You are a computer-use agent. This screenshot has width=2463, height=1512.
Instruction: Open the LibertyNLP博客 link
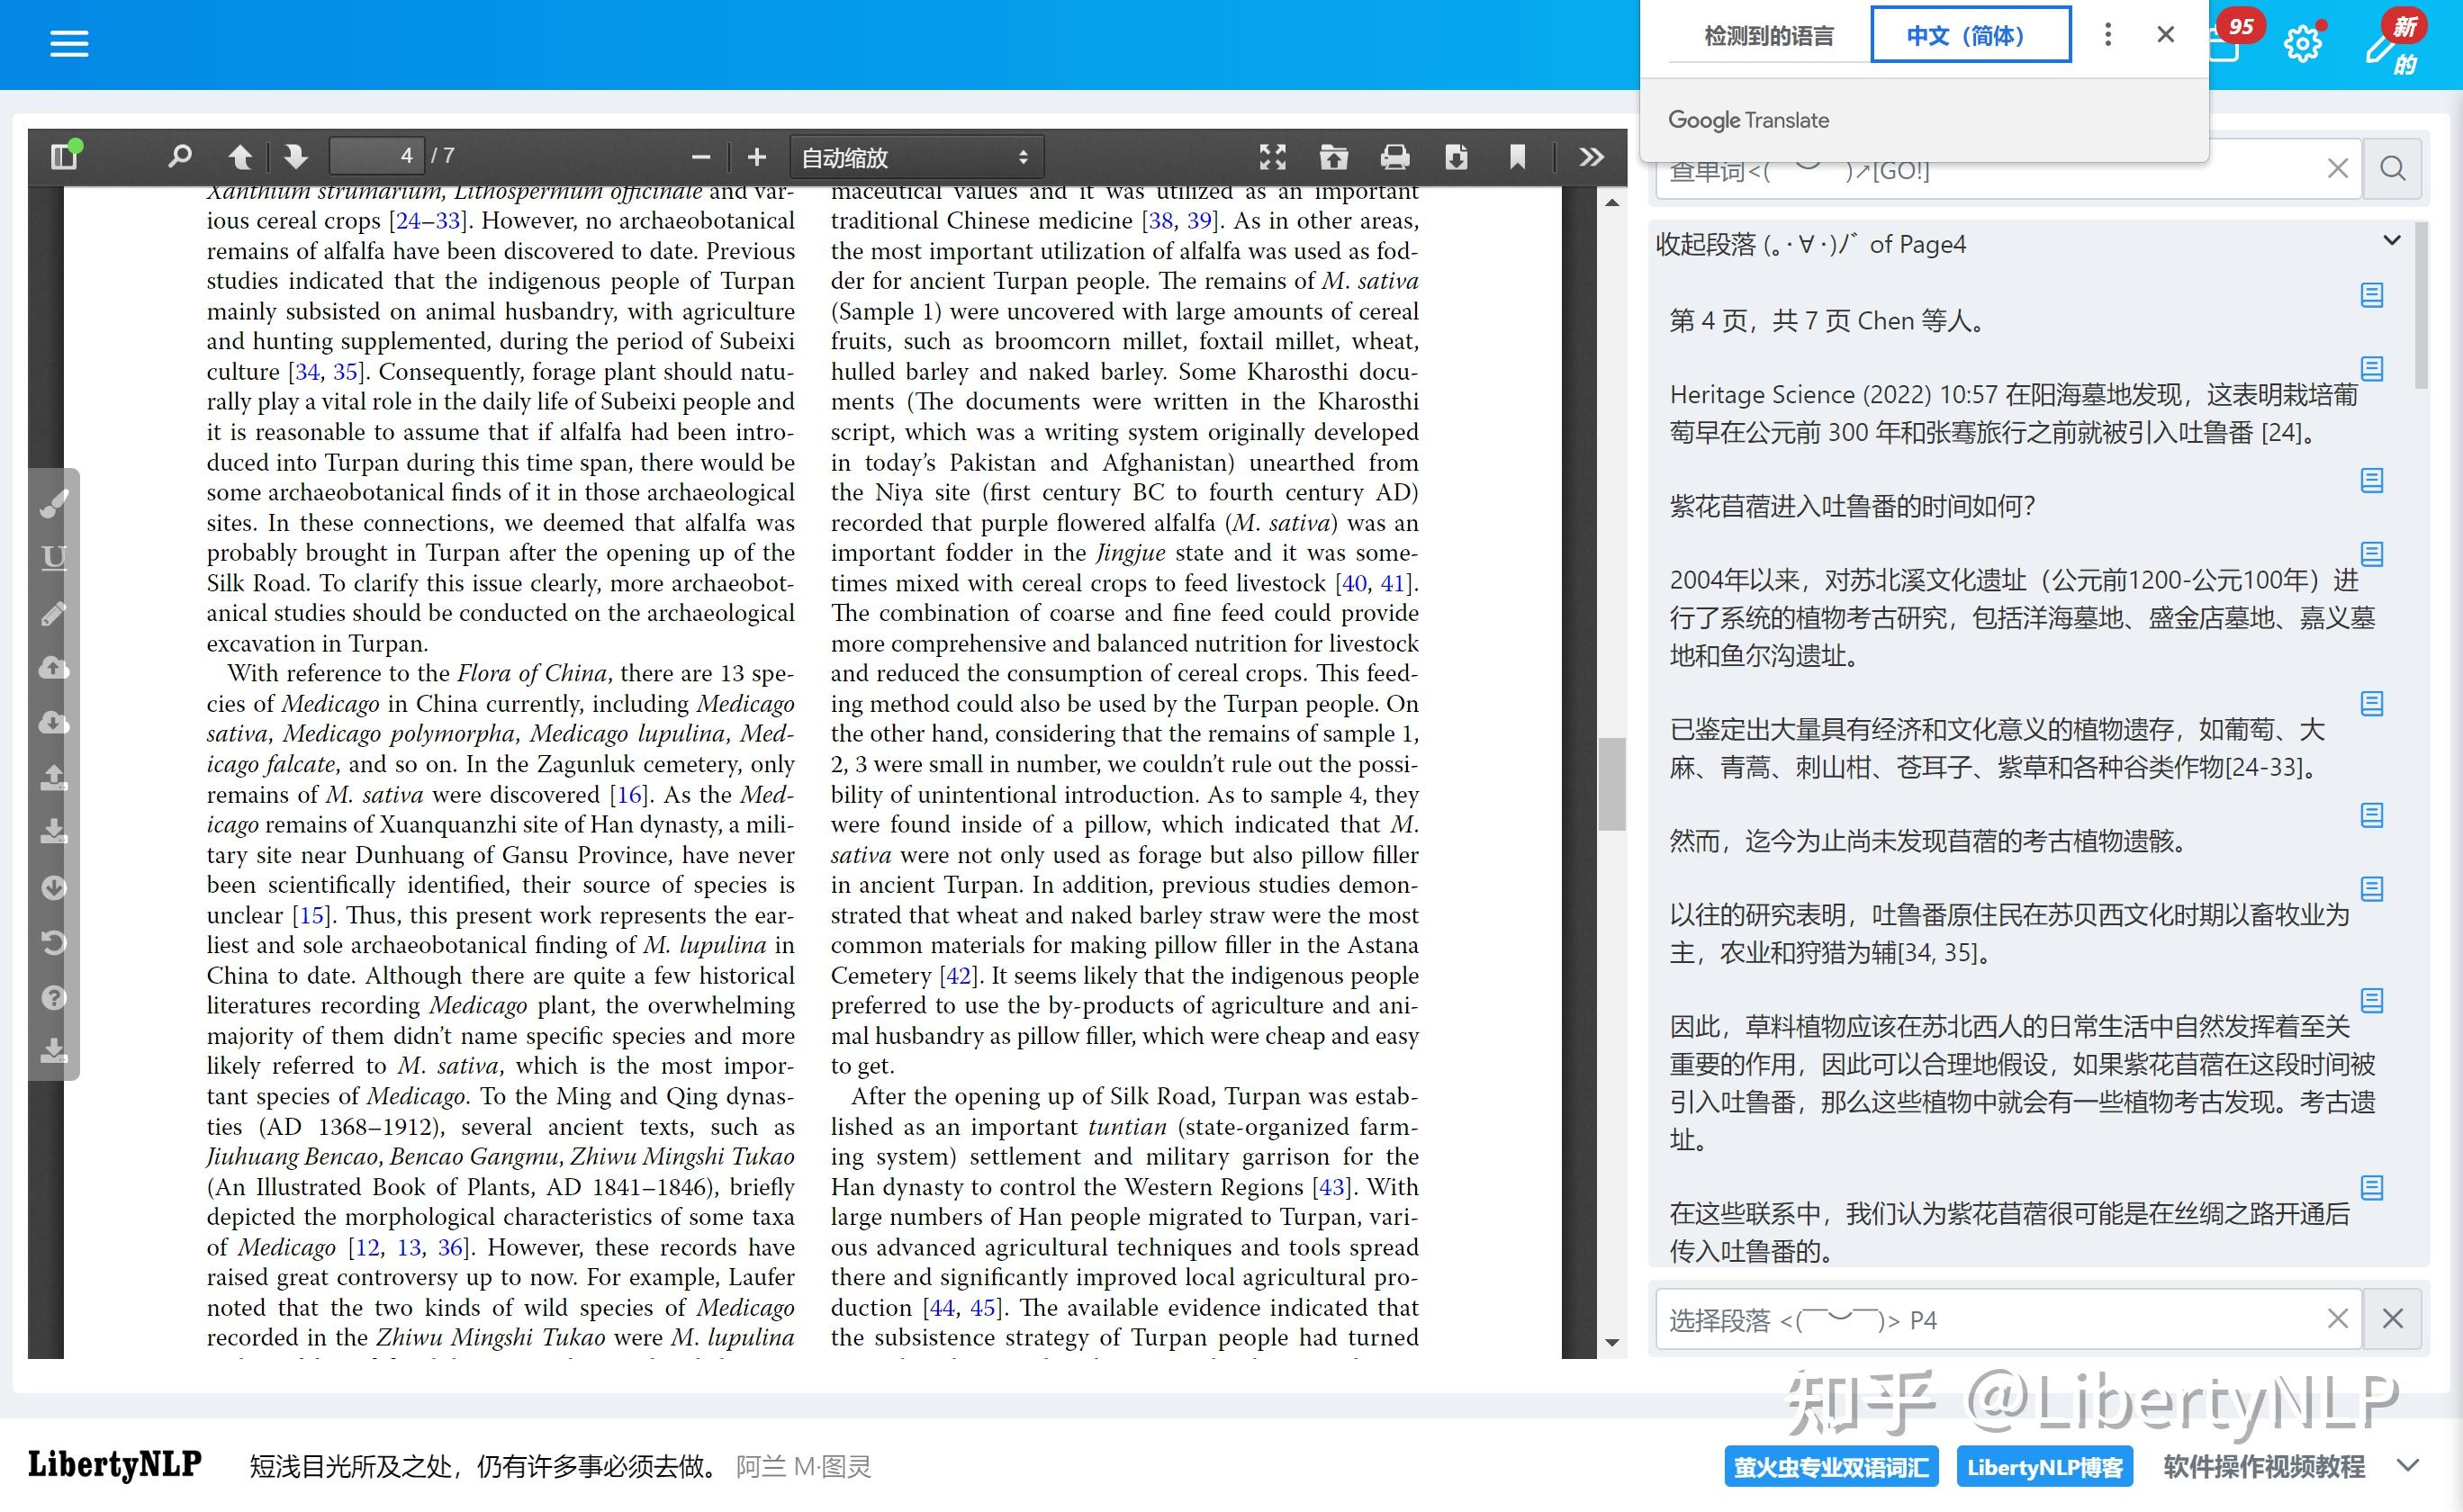pyautogui.click(x=2044, y=1467)
